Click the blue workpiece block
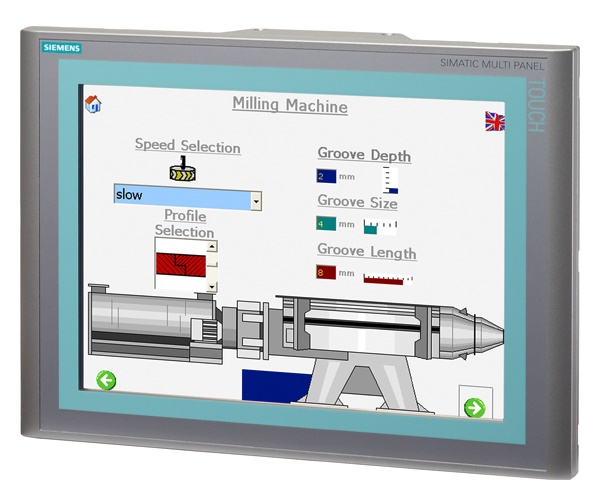 pos(276,386)
